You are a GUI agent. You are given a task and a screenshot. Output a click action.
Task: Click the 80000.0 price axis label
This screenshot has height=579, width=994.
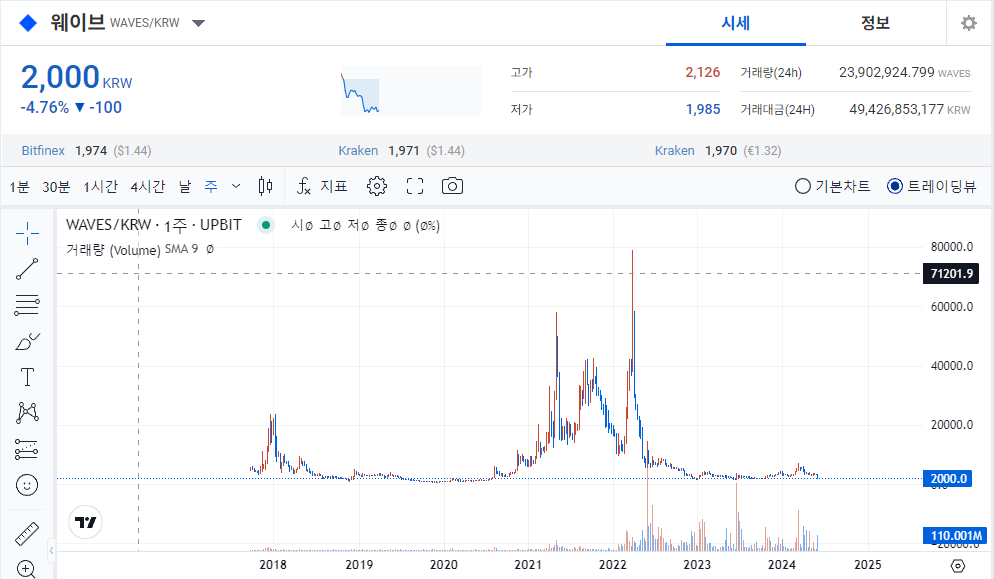[x=952, y=247]
